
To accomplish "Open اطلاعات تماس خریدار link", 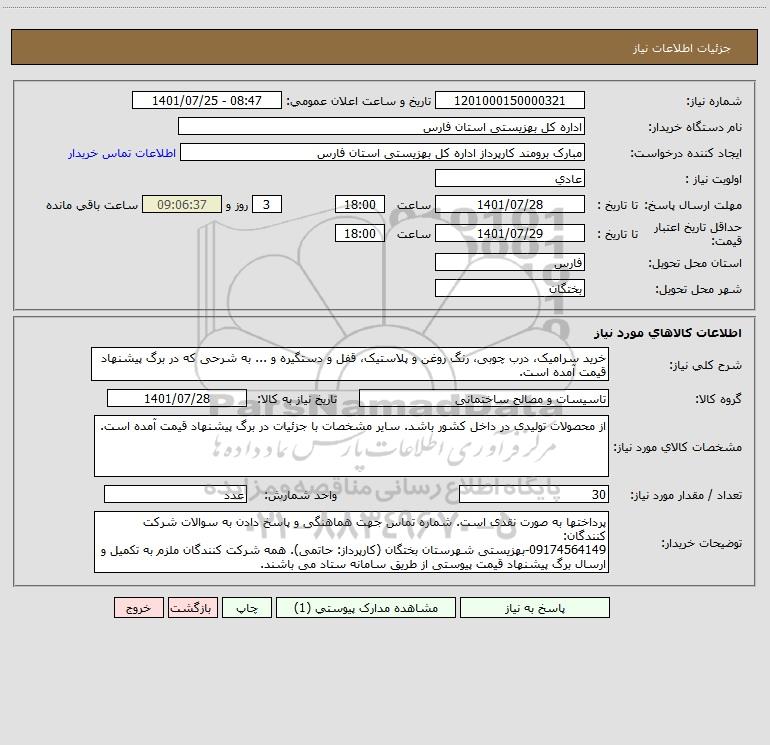I will [x=122, y=153].
